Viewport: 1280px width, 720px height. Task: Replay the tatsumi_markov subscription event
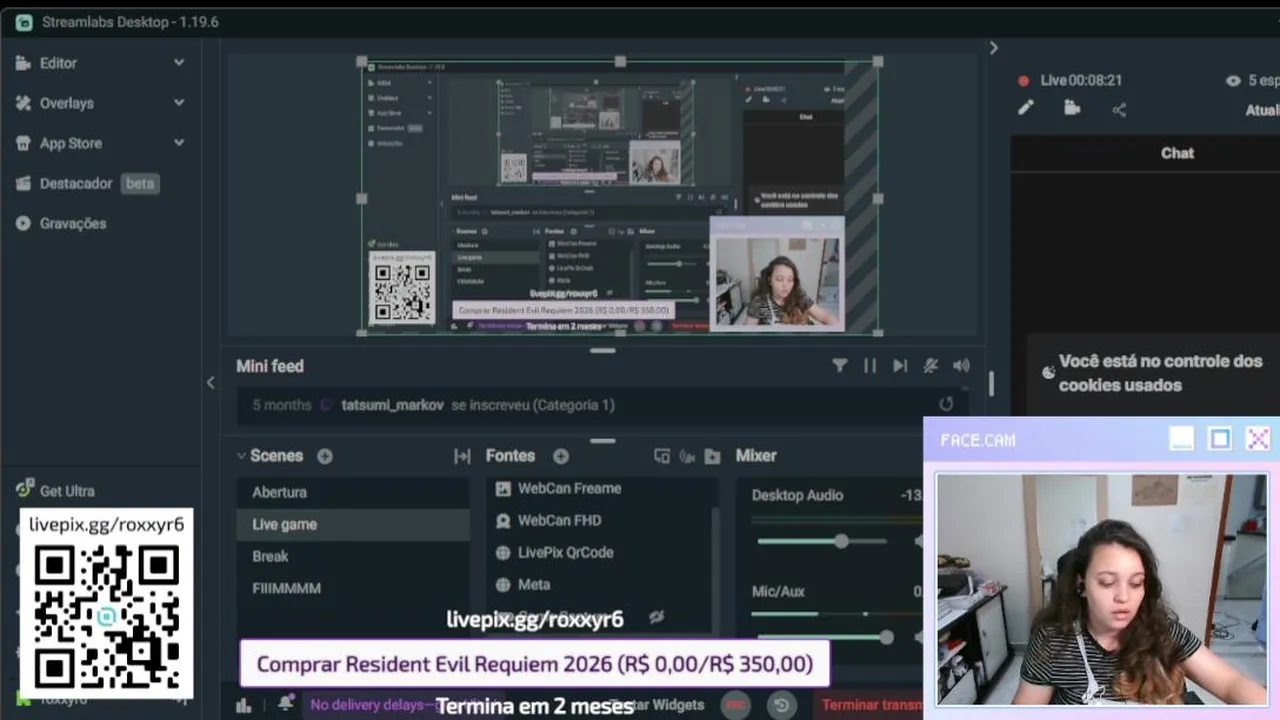946,404
